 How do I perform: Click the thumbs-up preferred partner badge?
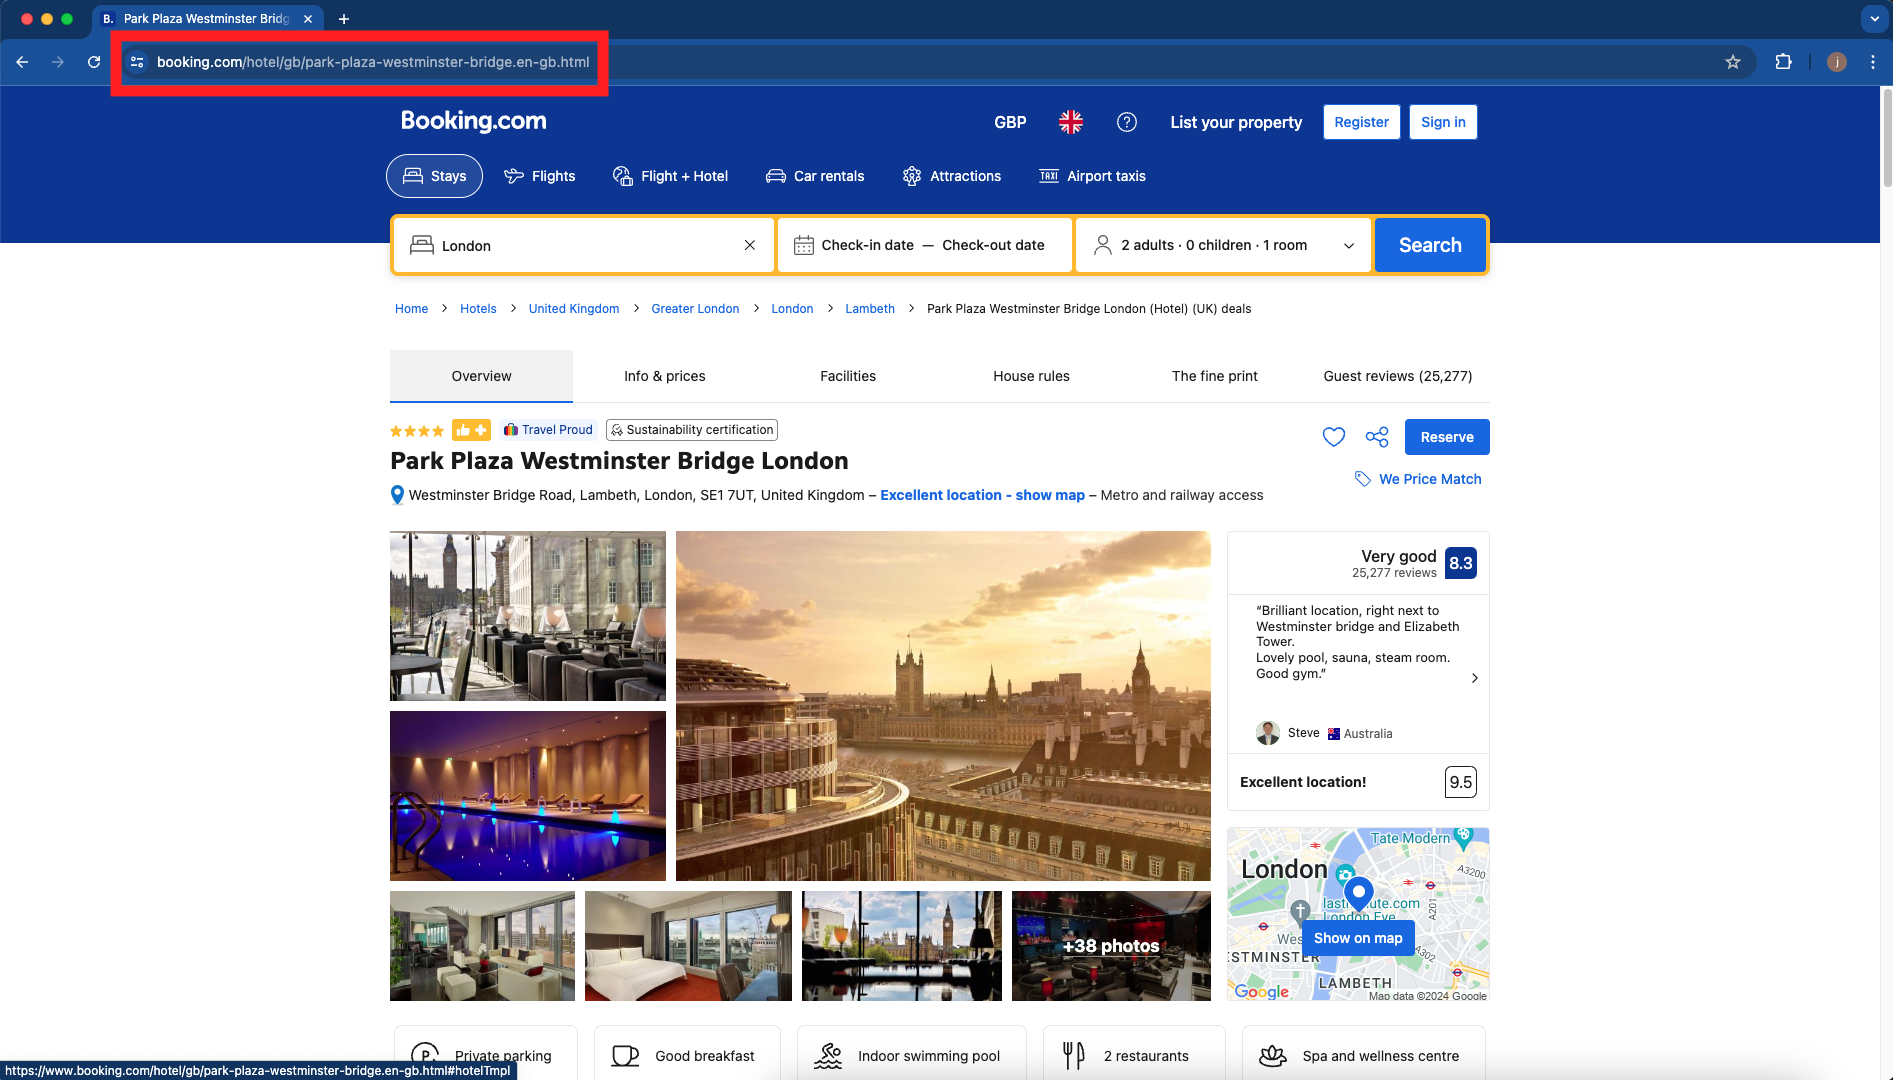(x=471, y=430)
